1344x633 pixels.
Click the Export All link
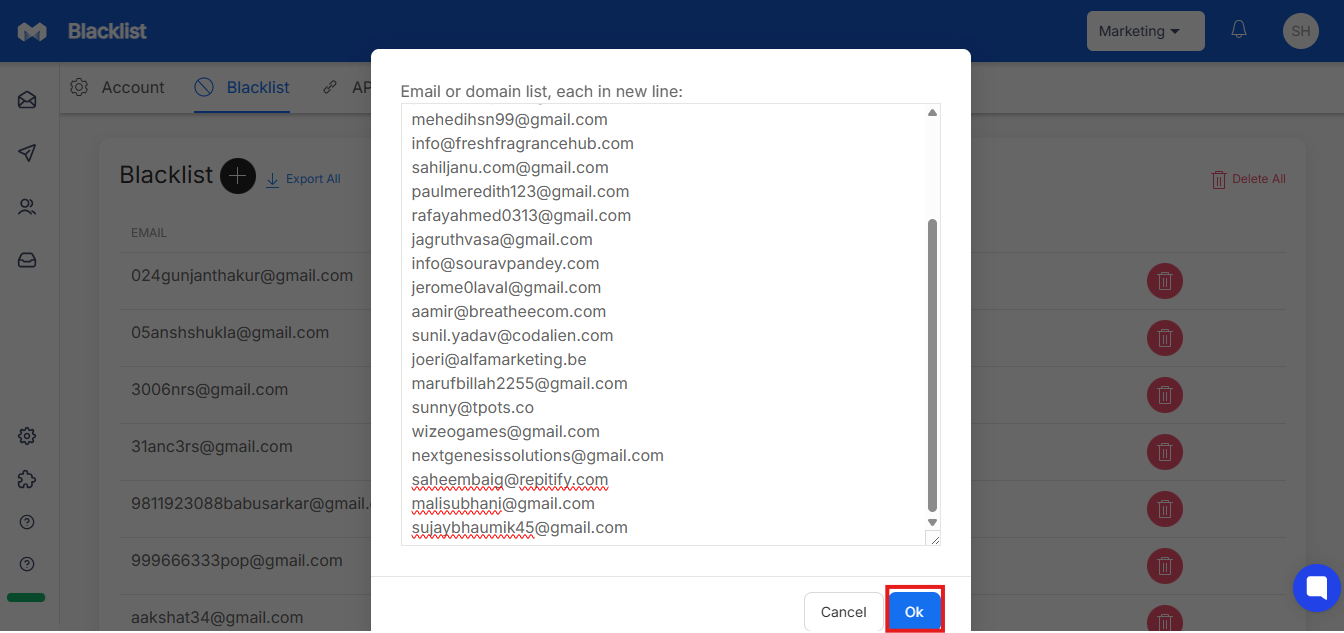pyautogui.click(x=303, y=179)
